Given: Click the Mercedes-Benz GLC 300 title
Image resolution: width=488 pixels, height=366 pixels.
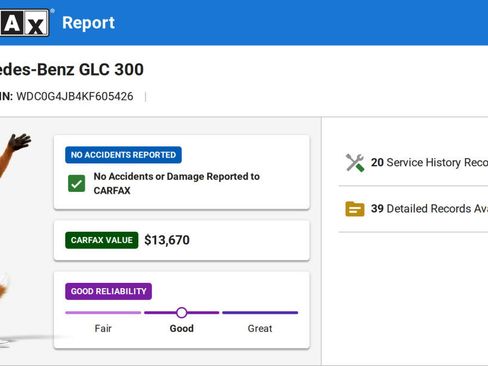Looking at the screenshot, I should [x=72, y=70].
